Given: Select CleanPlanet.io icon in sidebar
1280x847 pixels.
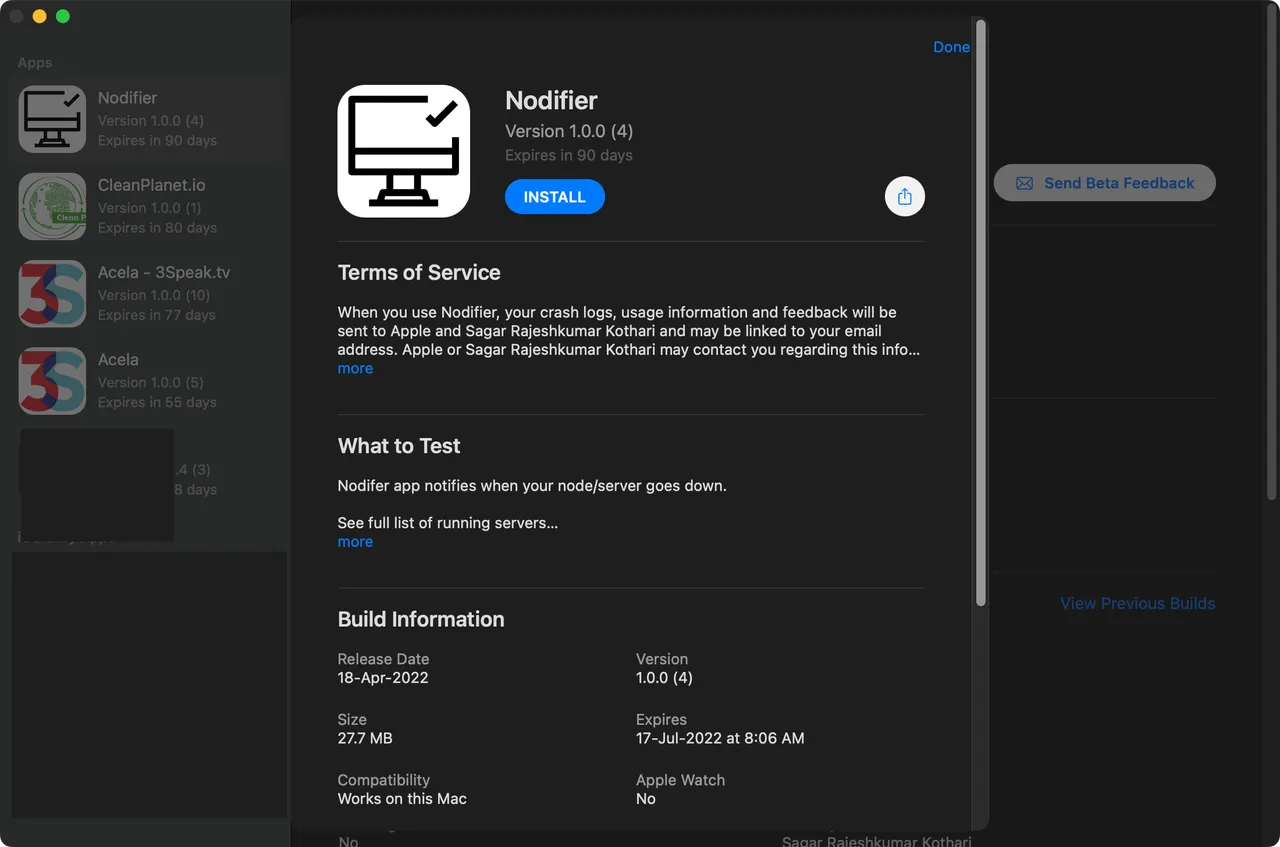Looking at the screenshot, I should pyautogui.click(x=52, y=207).
